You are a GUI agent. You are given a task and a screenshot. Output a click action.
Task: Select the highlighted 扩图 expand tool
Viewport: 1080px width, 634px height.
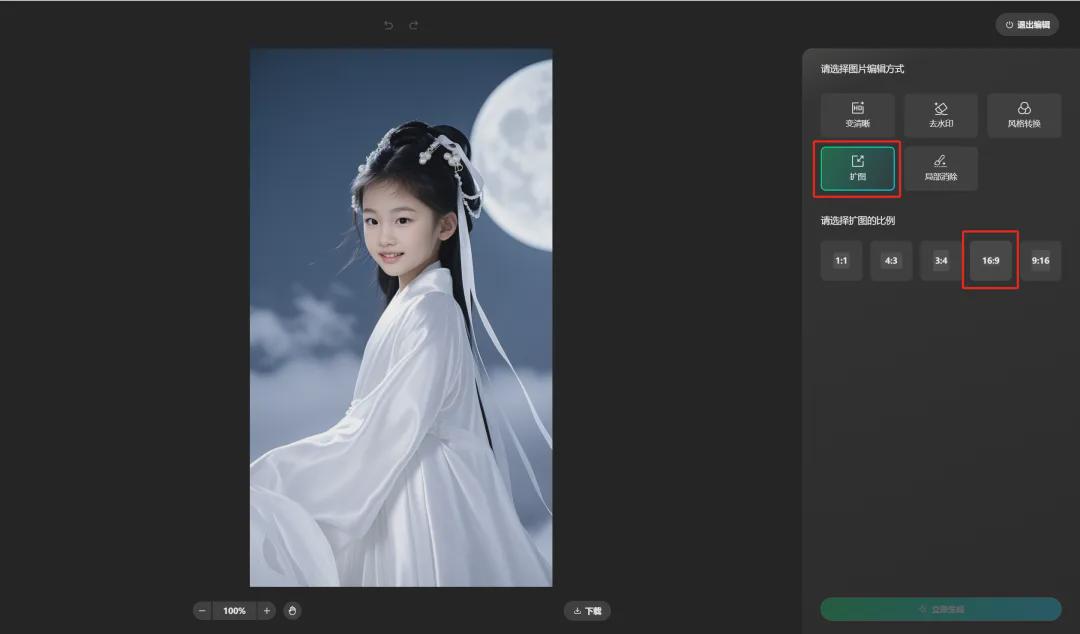[857, 168]
